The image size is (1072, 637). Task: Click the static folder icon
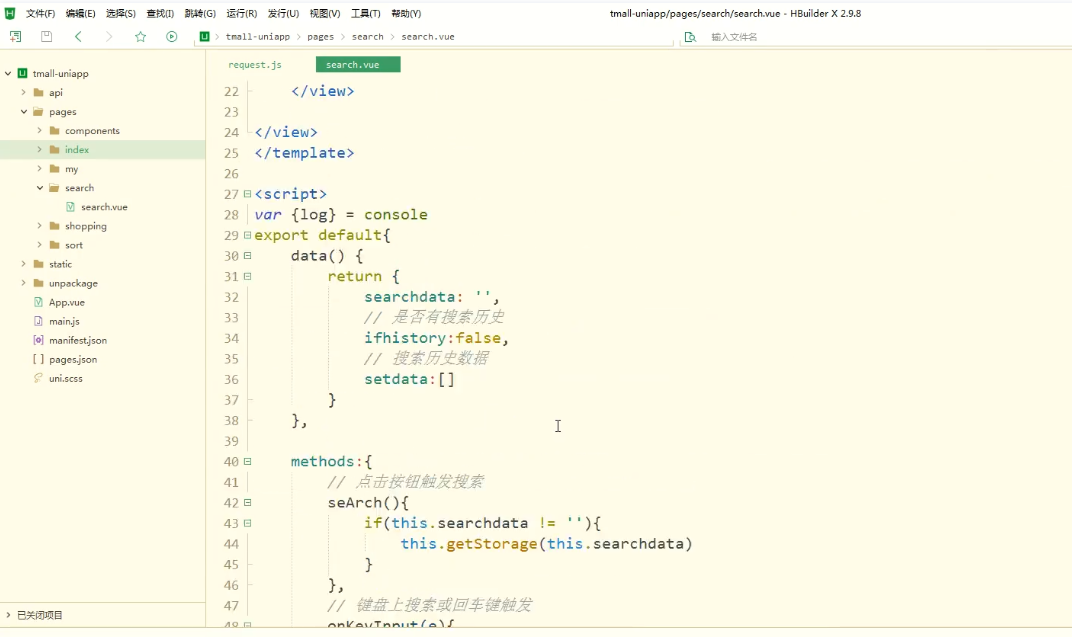click(x=38, y=264)
